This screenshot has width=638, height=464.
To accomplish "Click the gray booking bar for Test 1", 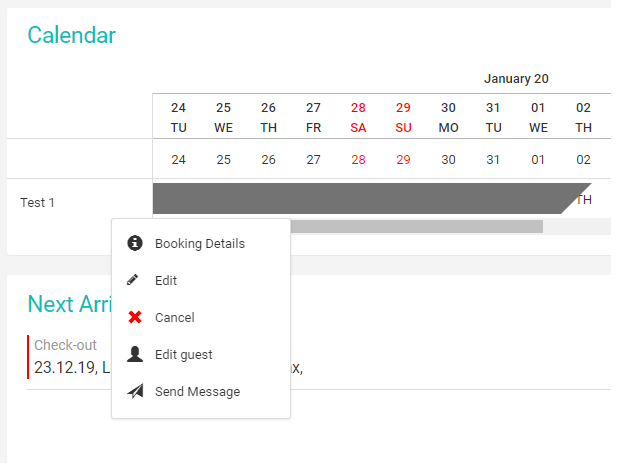I will (x=366, y=198).
